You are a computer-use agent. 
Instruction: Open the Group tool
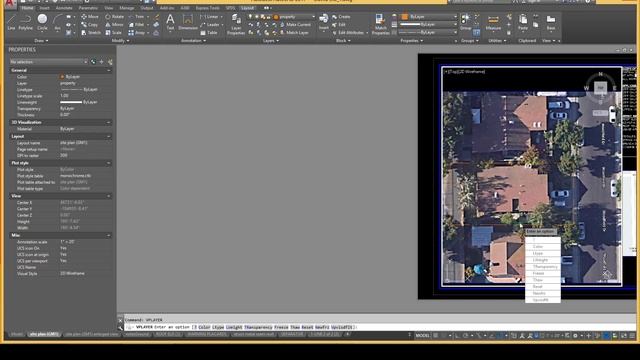coord(465,22)
